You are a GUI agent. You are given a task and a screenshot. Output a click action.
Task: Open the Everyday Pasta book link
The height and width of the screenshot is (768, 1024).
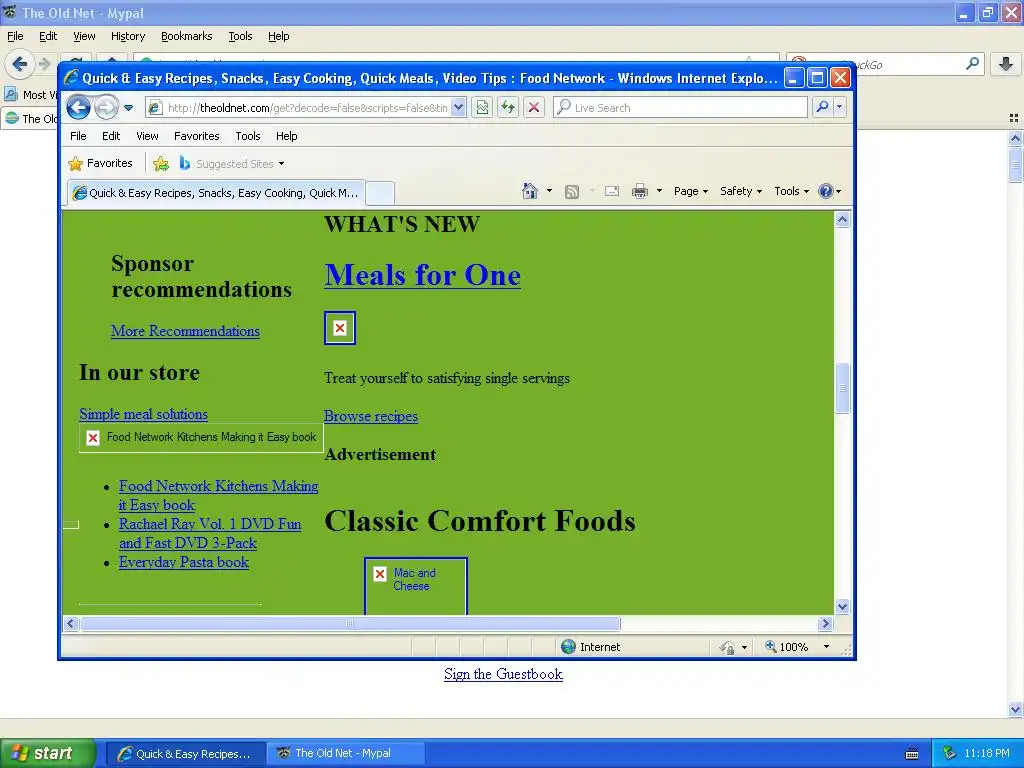click(184, 562)
